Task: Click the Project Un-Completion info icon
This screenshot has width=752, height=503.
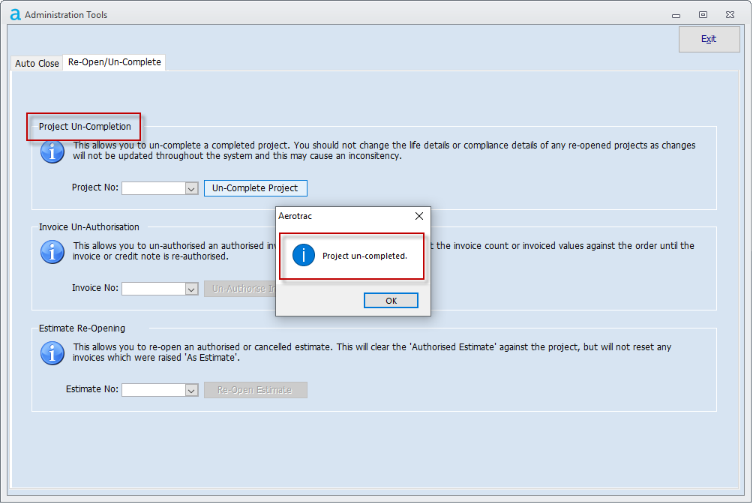Action: pyautogui.click(x=52, y=151)
